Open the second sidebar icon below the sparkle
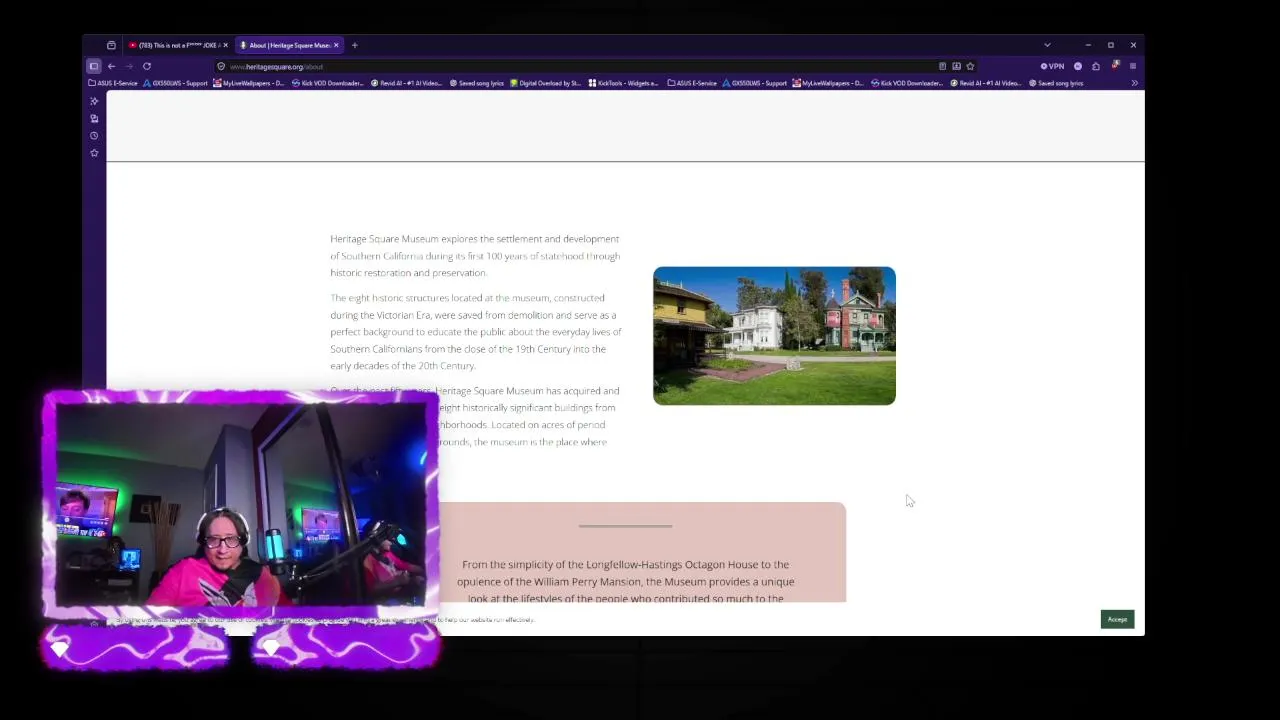1280x720 pixels. (94, 118)
